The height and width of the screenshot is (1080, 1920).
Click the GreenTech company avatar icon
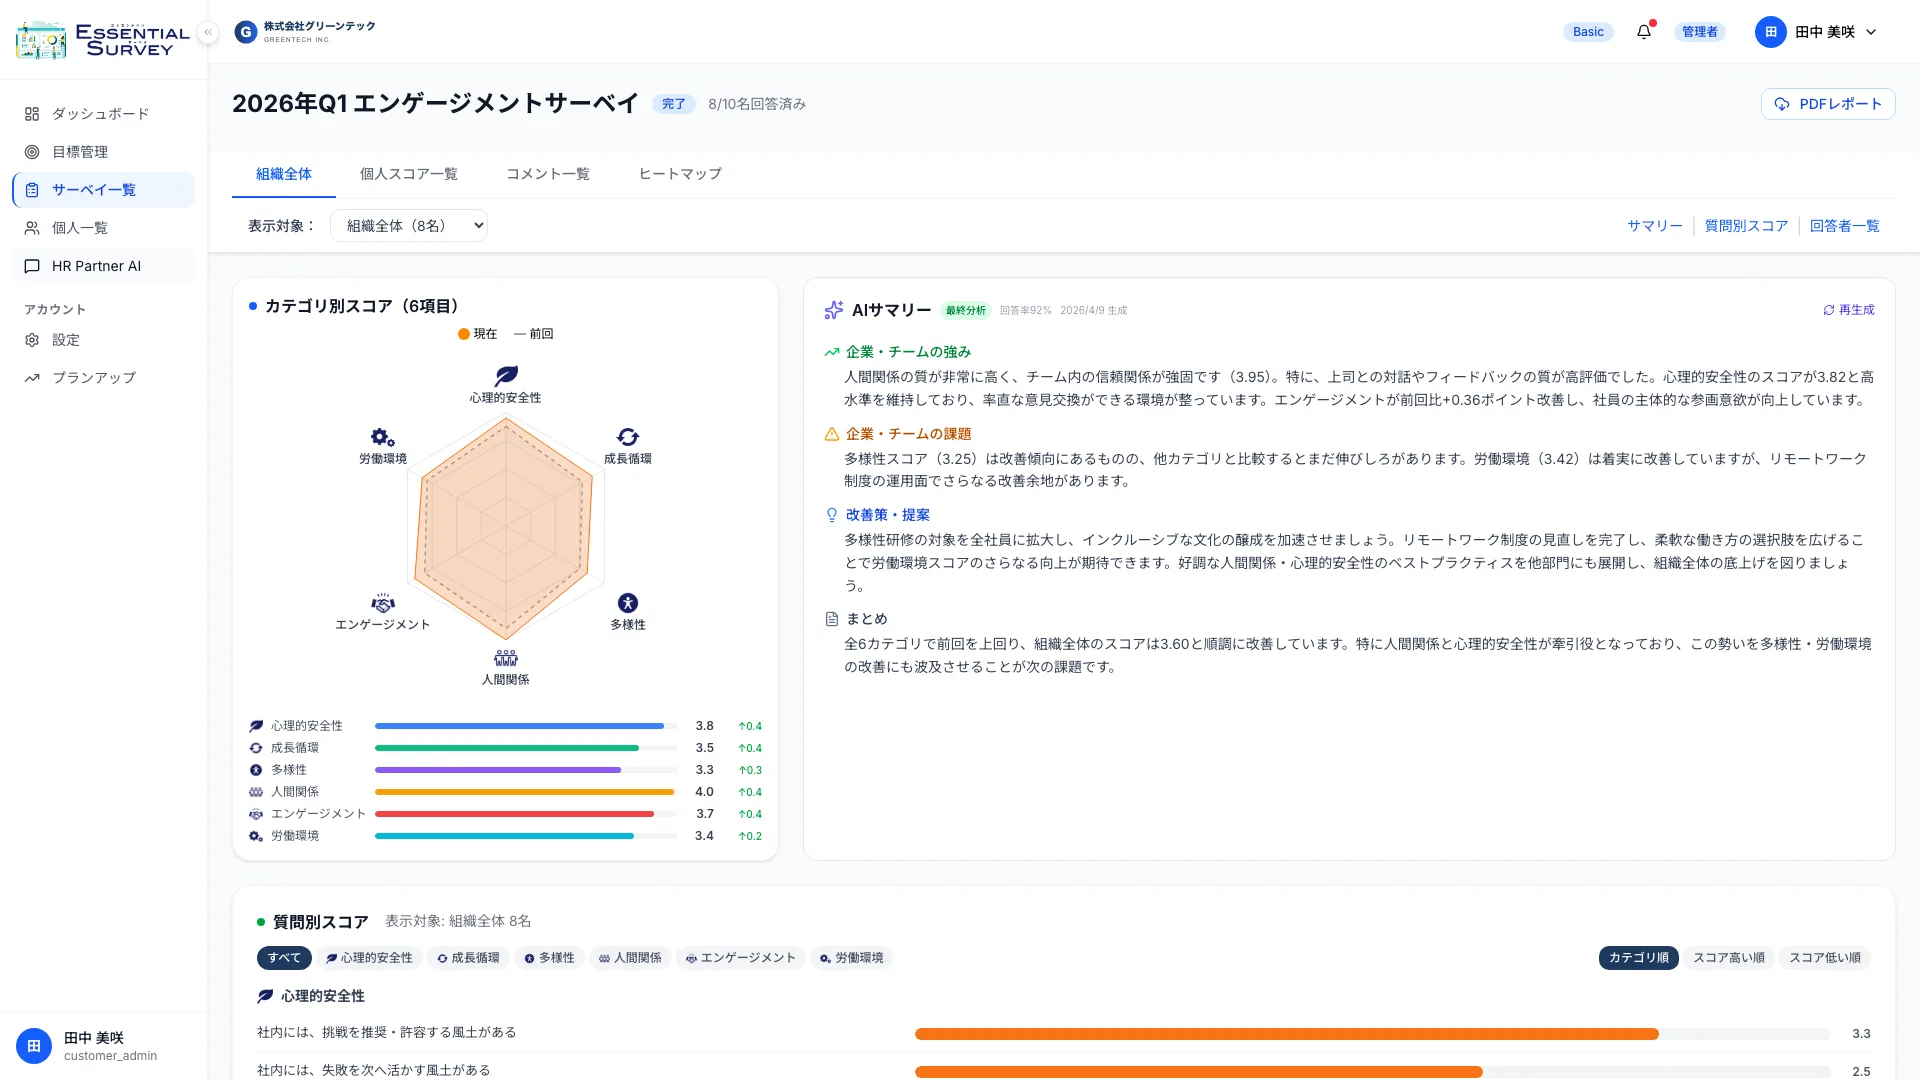pos(246,32)
